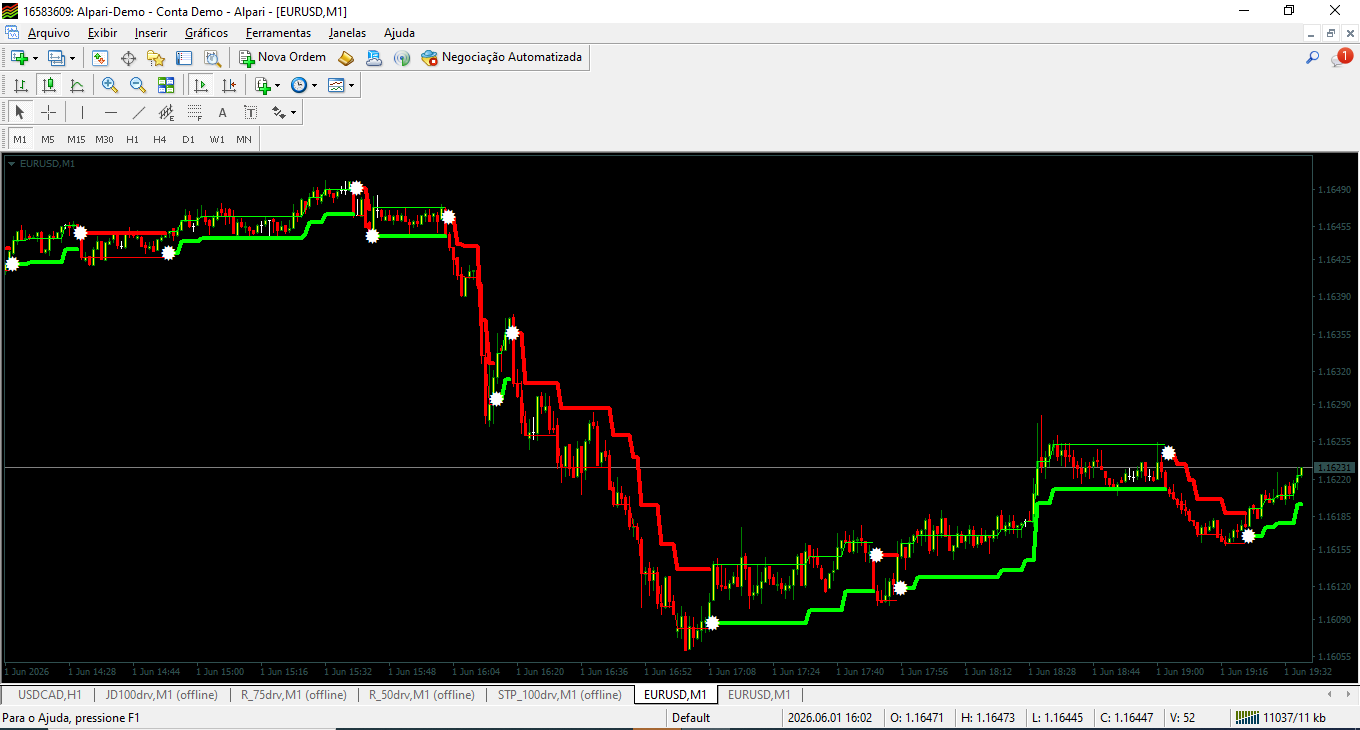The height and width of the screenshot is (730, 1360).
Task: Select the horizontal line drawing tool
Action: [x=111, y=112]
